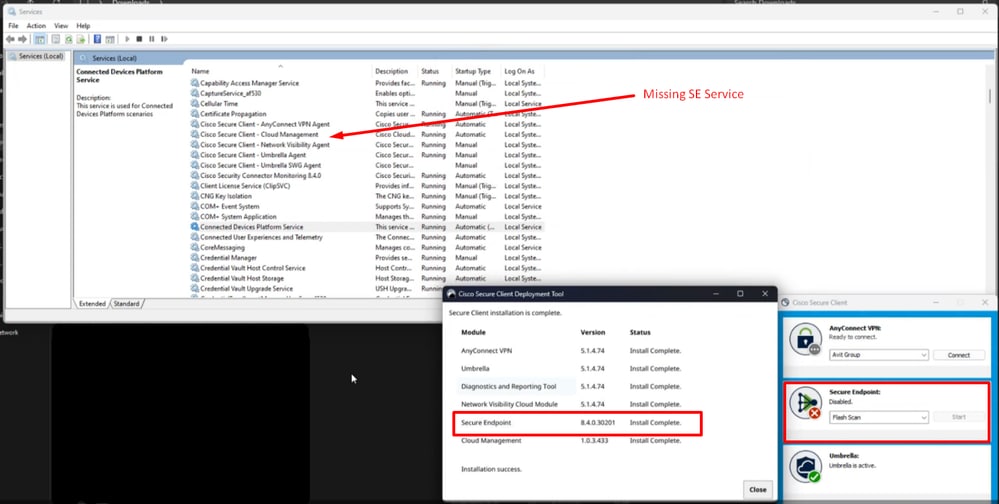Select Client License Service (ClipSVC) row

(x=367, y=186)
